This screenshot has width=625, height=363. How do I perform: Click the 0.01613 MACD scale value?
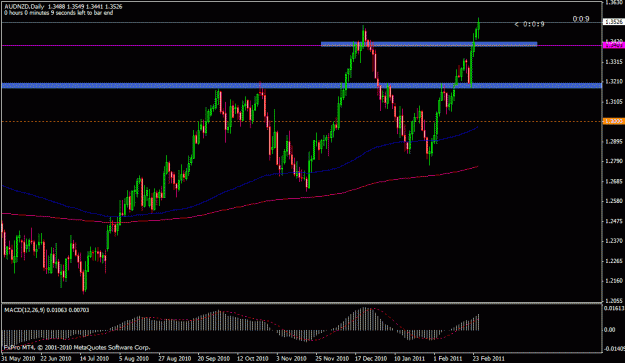point(613,308)
